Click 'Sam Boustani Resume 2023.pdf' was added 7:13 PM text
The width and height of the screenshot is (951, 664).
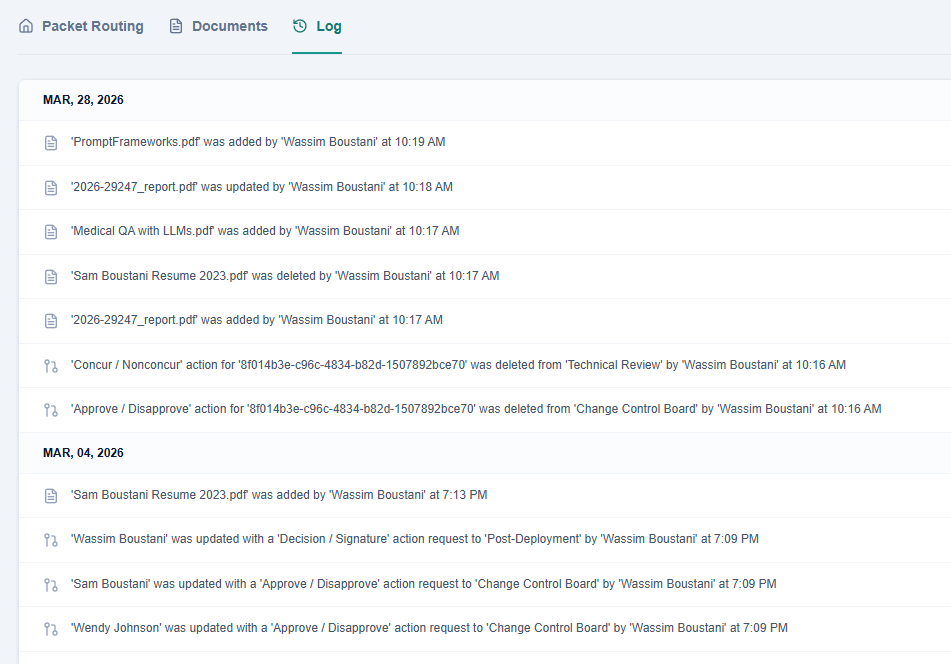(279, 495)
